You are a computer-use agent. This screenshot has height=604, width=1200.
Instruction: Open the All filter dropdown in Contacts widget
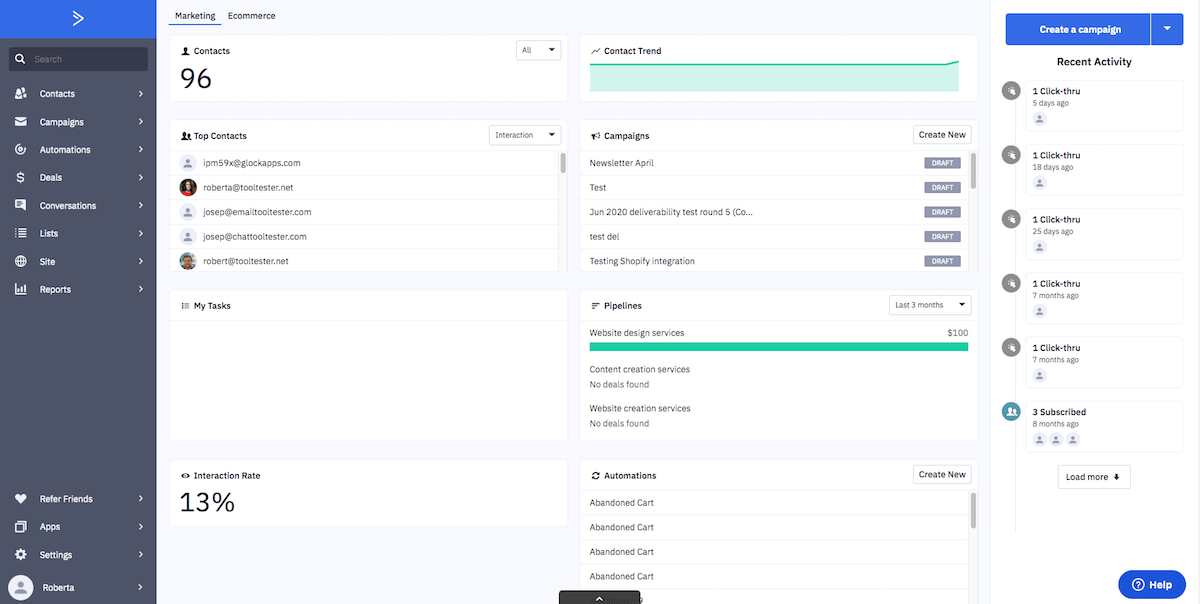[538, 49]
